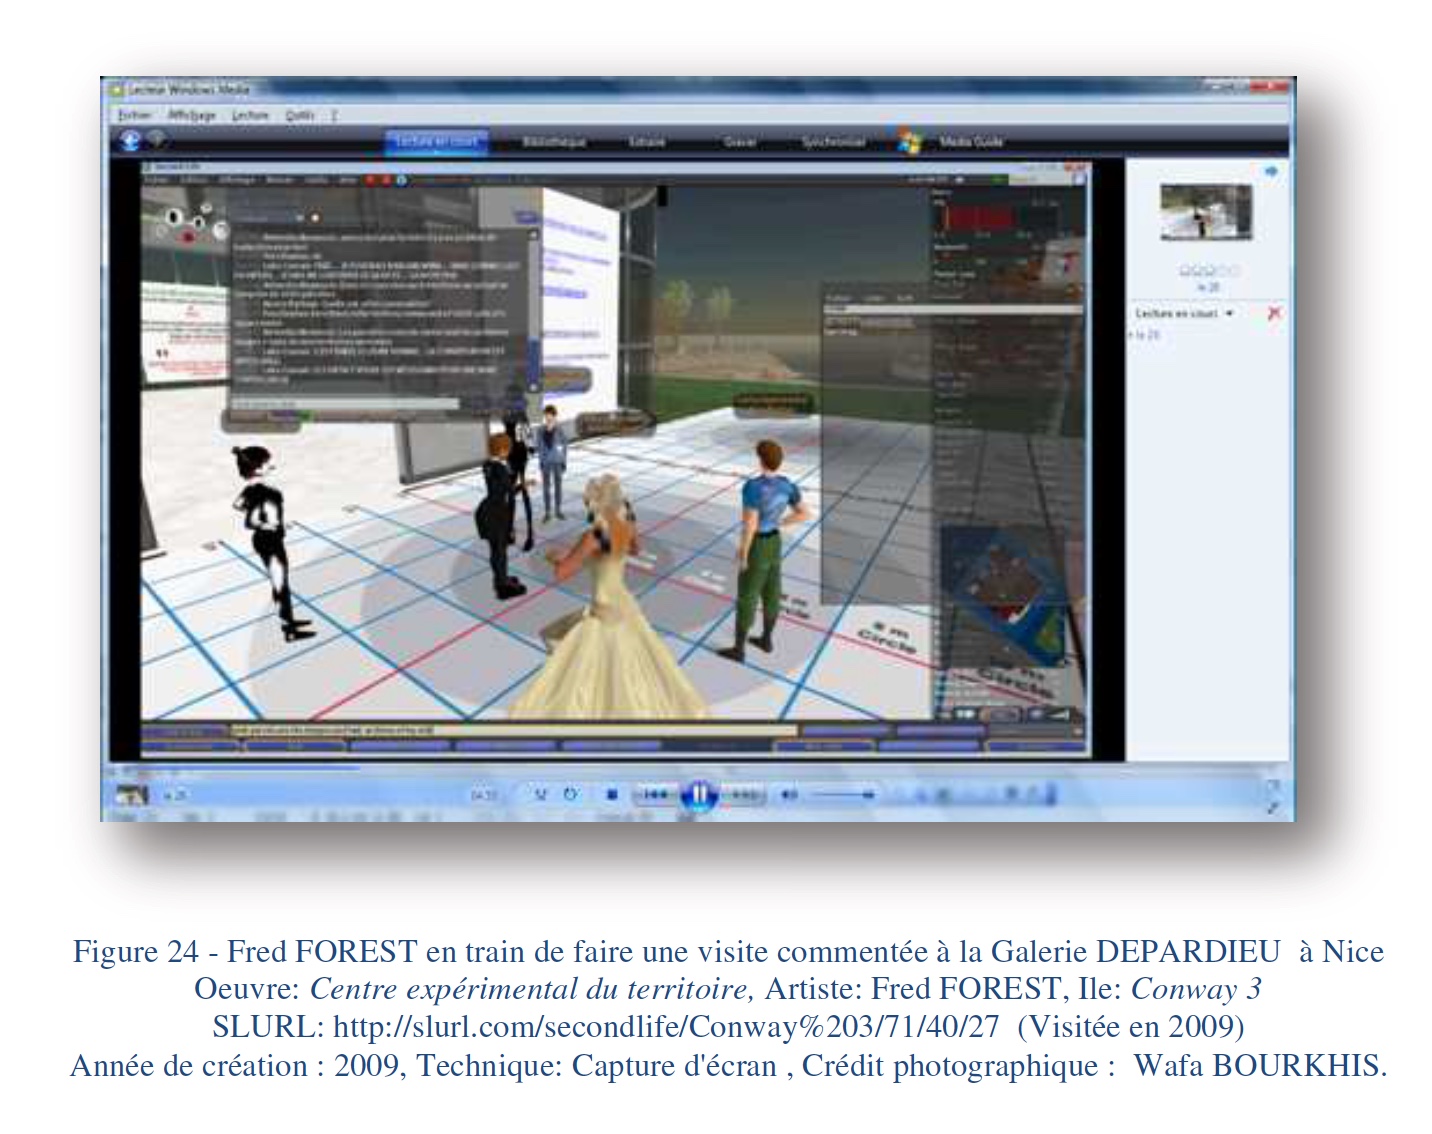Open the Fichier menu

(133, 115)
